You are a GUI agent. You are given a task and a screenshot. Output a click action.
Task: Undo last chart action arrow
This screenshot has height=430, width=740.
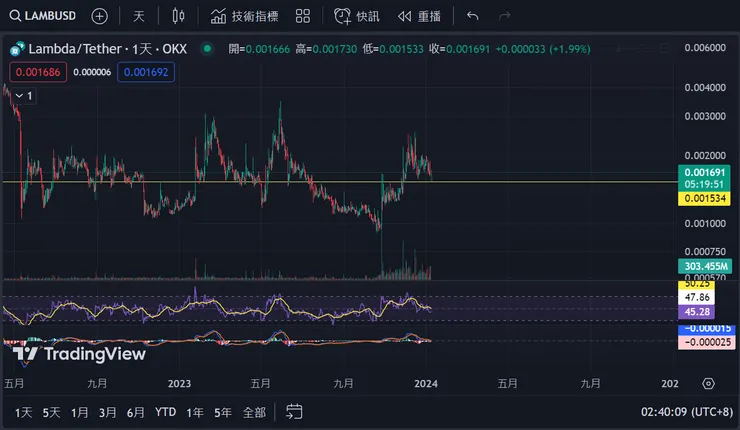pyautogui.click(x=472, y=16)
